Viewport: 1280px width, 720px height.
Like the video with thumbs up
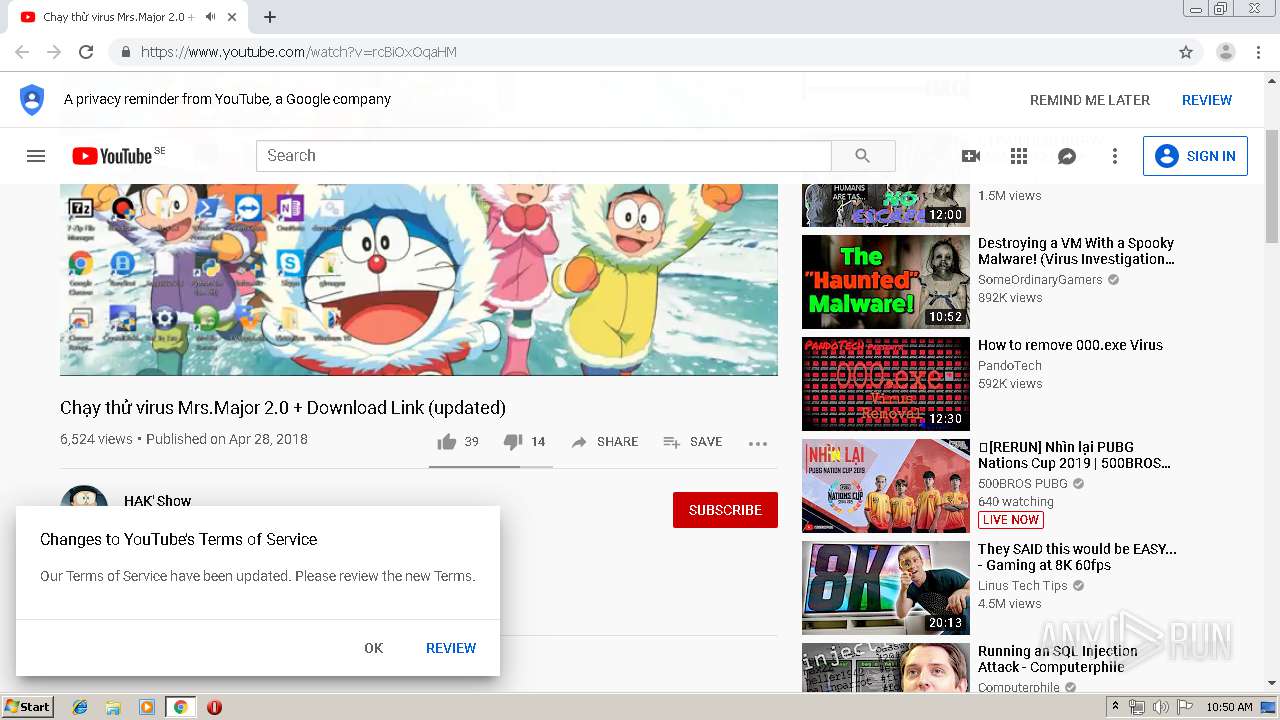click(x=447, y=442)
